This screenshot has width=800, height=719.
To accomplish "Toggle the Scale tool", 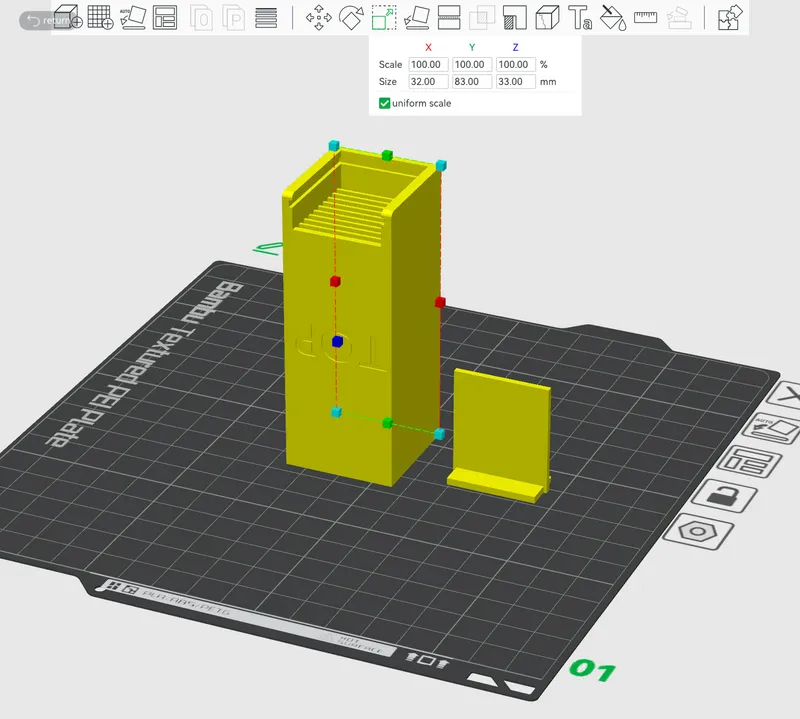I will point(384,18).
